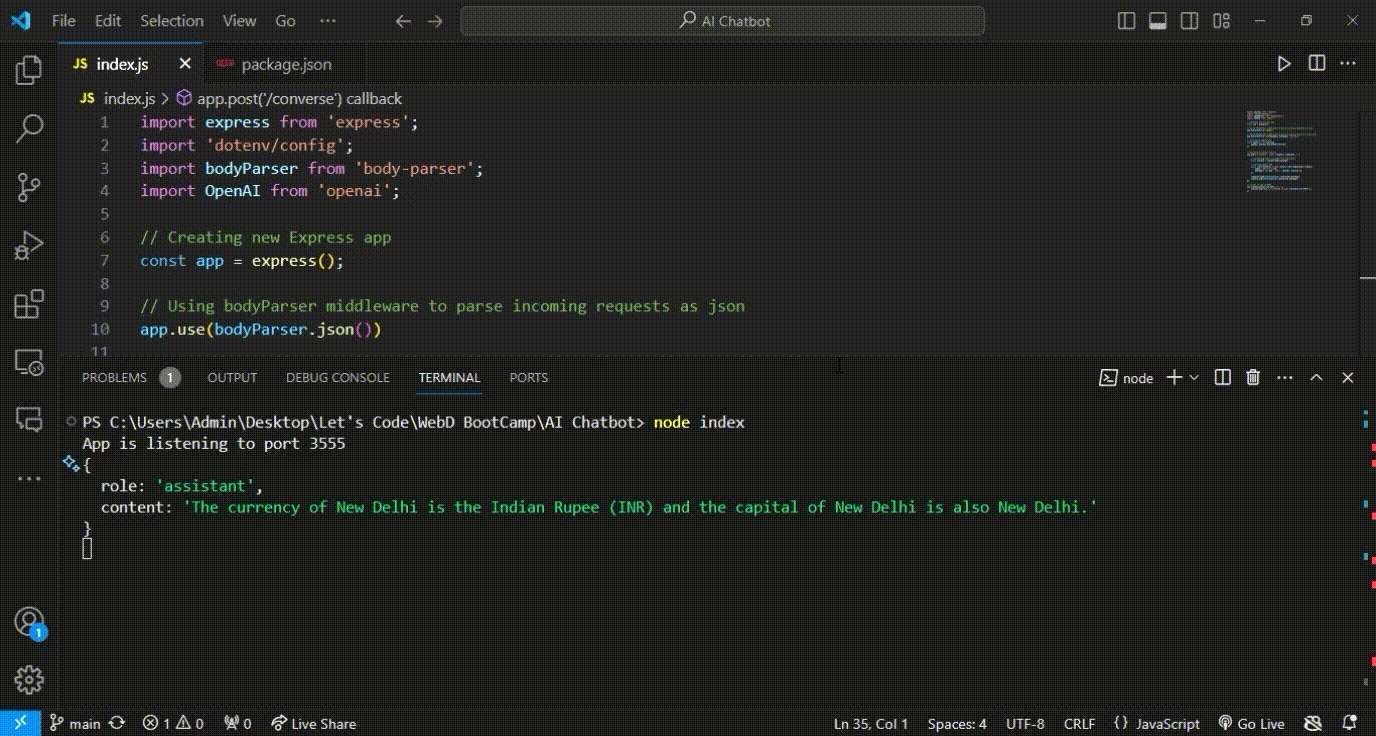Click Go Live in status bar
1376x736 pixels.
click(x=1252, y=724)
